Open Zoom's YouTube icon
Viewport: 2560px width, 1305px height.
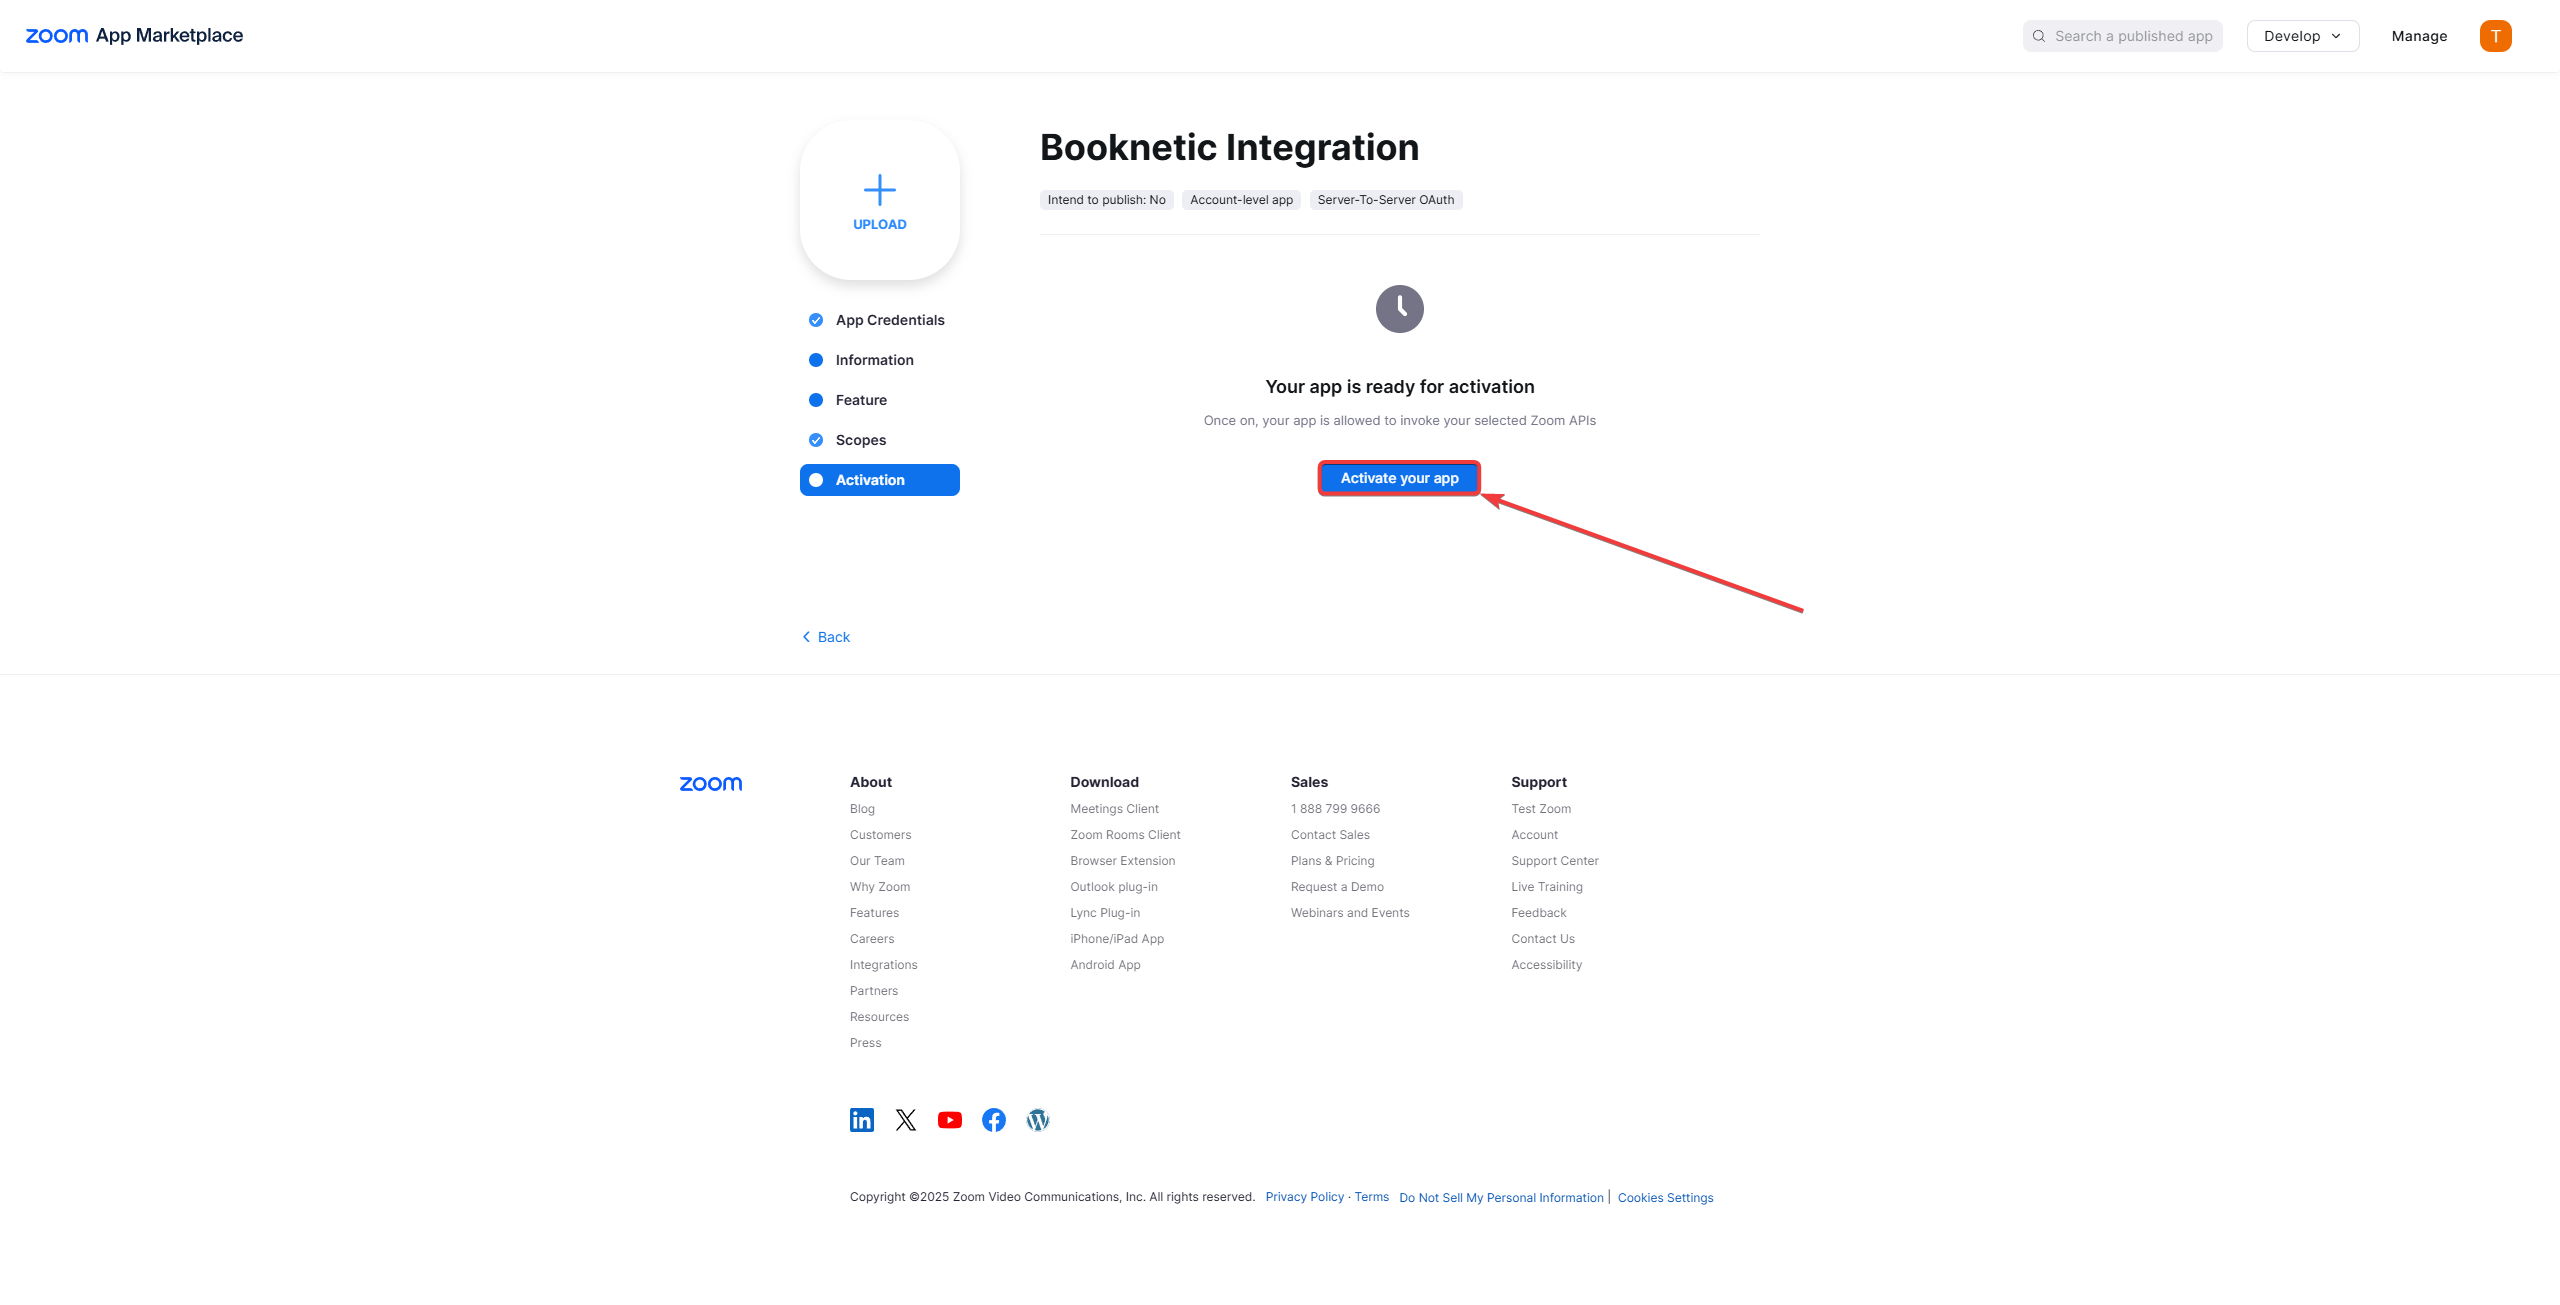950,1120
